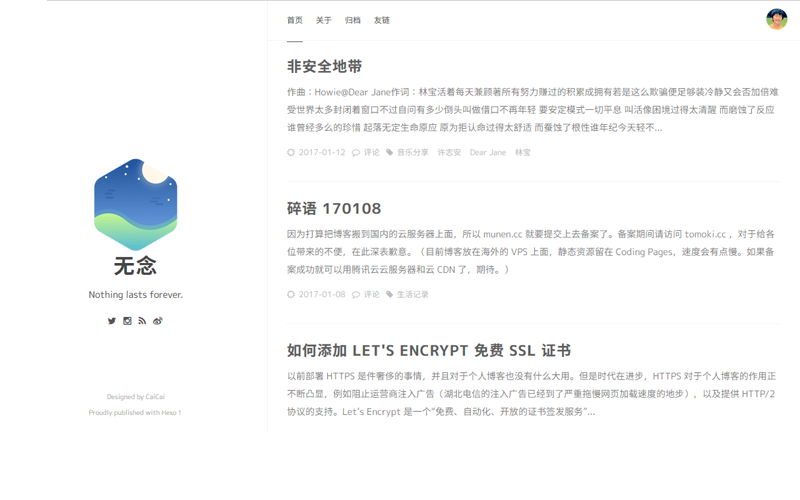Click the Weibo icon in sidebar
The image size is (800, 500).
158,321
